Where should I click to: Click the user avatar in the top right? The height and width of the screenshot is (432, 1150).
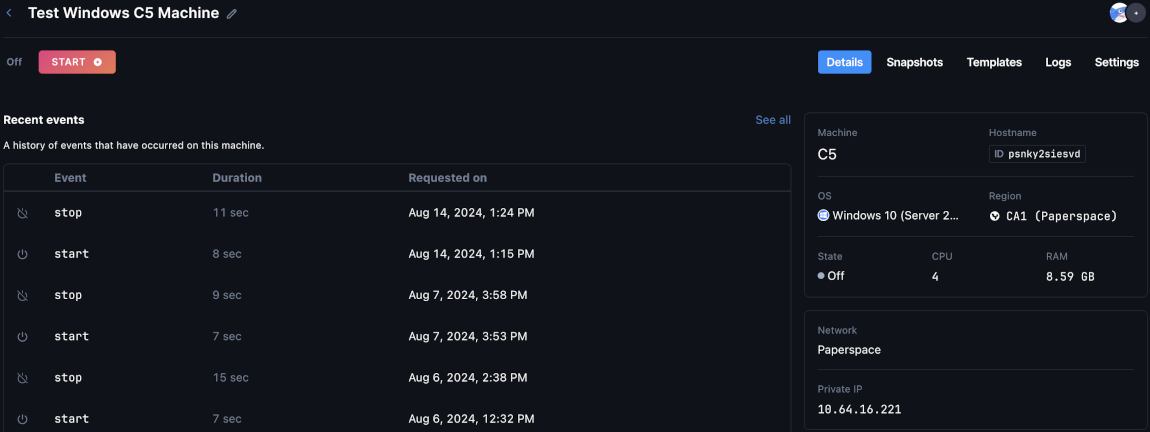point(1119,13)
